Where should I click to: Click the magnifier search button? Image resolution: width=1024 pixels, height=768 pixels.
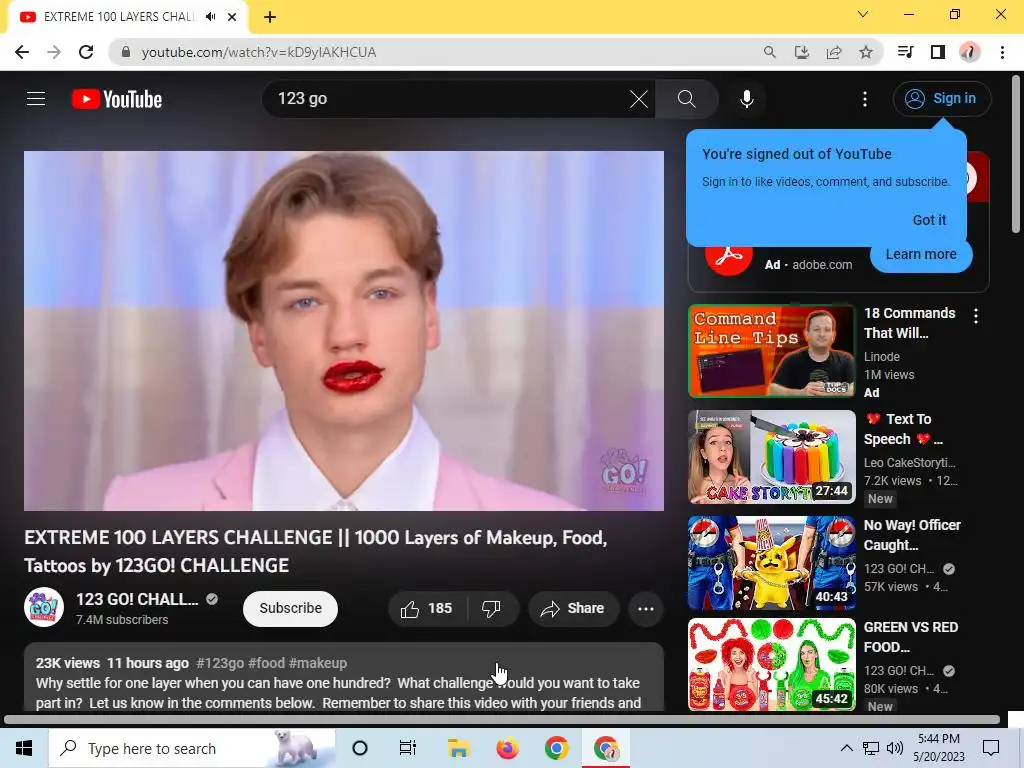click(686, 99)
